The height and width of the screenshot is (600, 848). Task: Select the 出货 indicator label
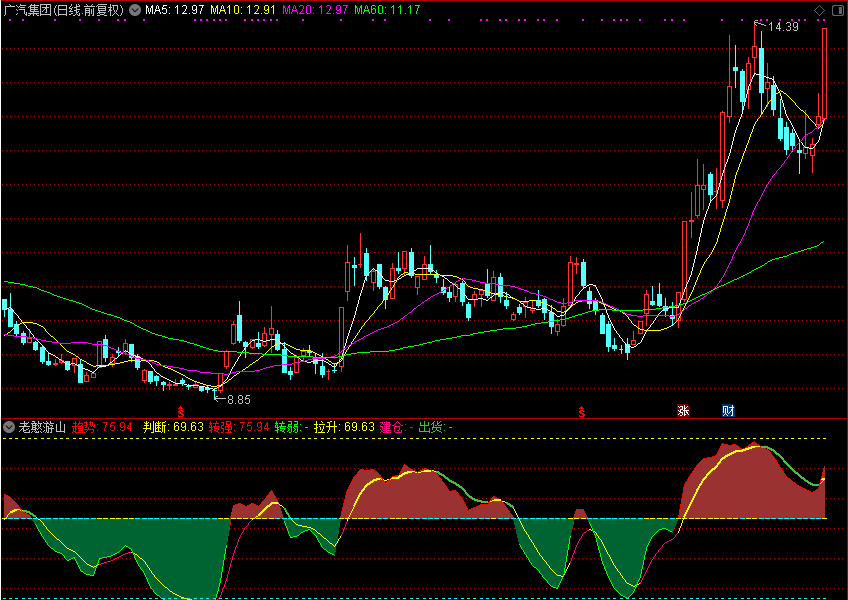435,427
